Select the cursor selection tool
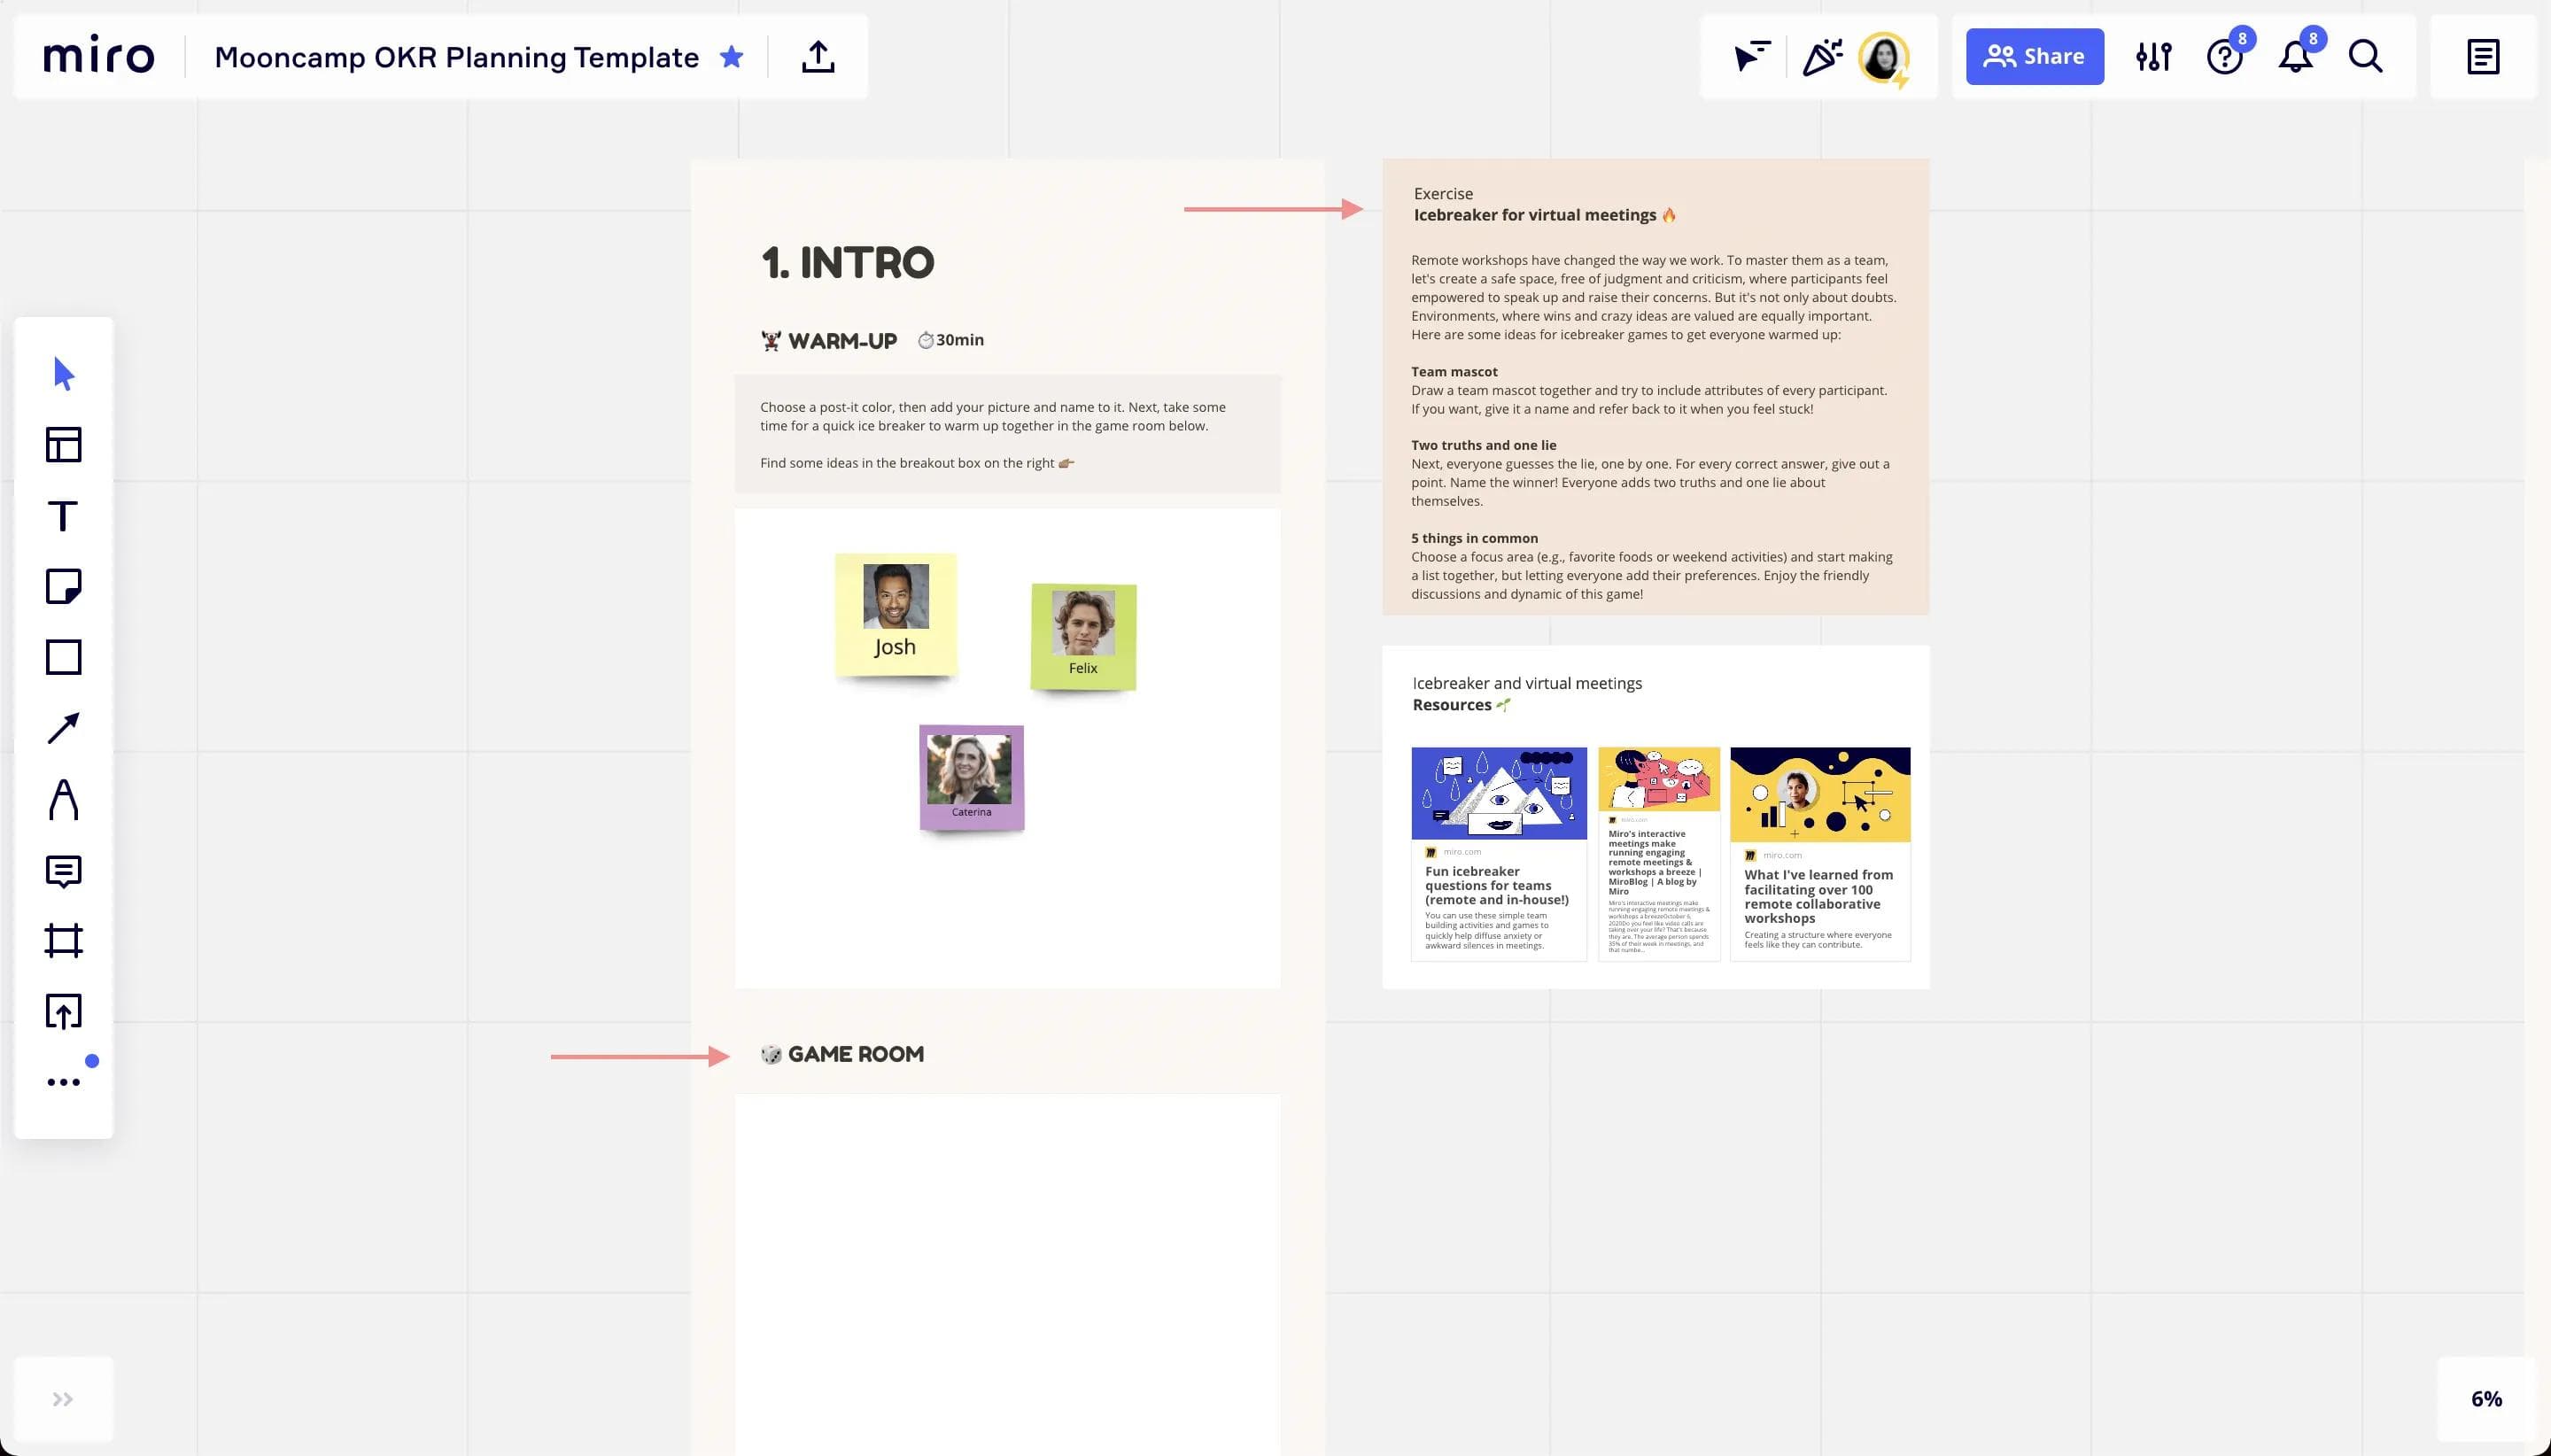This screenshot has width=2551, height=1456. pyautogui.click(x=63, y=374)
